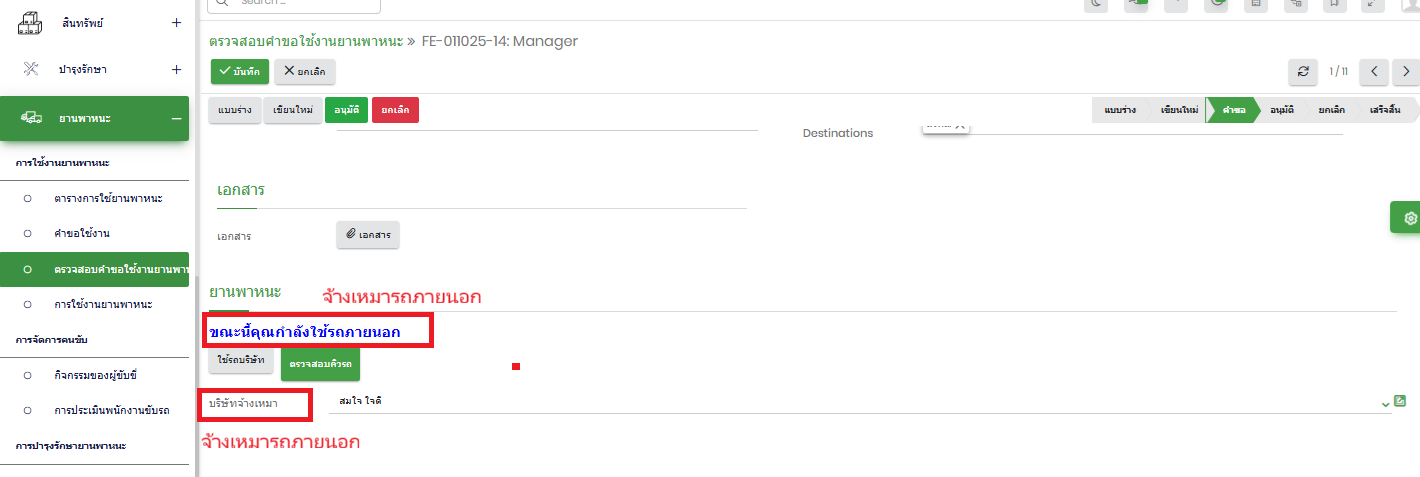Click the refresh icon beside the record counter
This screenshot has width=1420, height=477.
(x=1302, y=71)
